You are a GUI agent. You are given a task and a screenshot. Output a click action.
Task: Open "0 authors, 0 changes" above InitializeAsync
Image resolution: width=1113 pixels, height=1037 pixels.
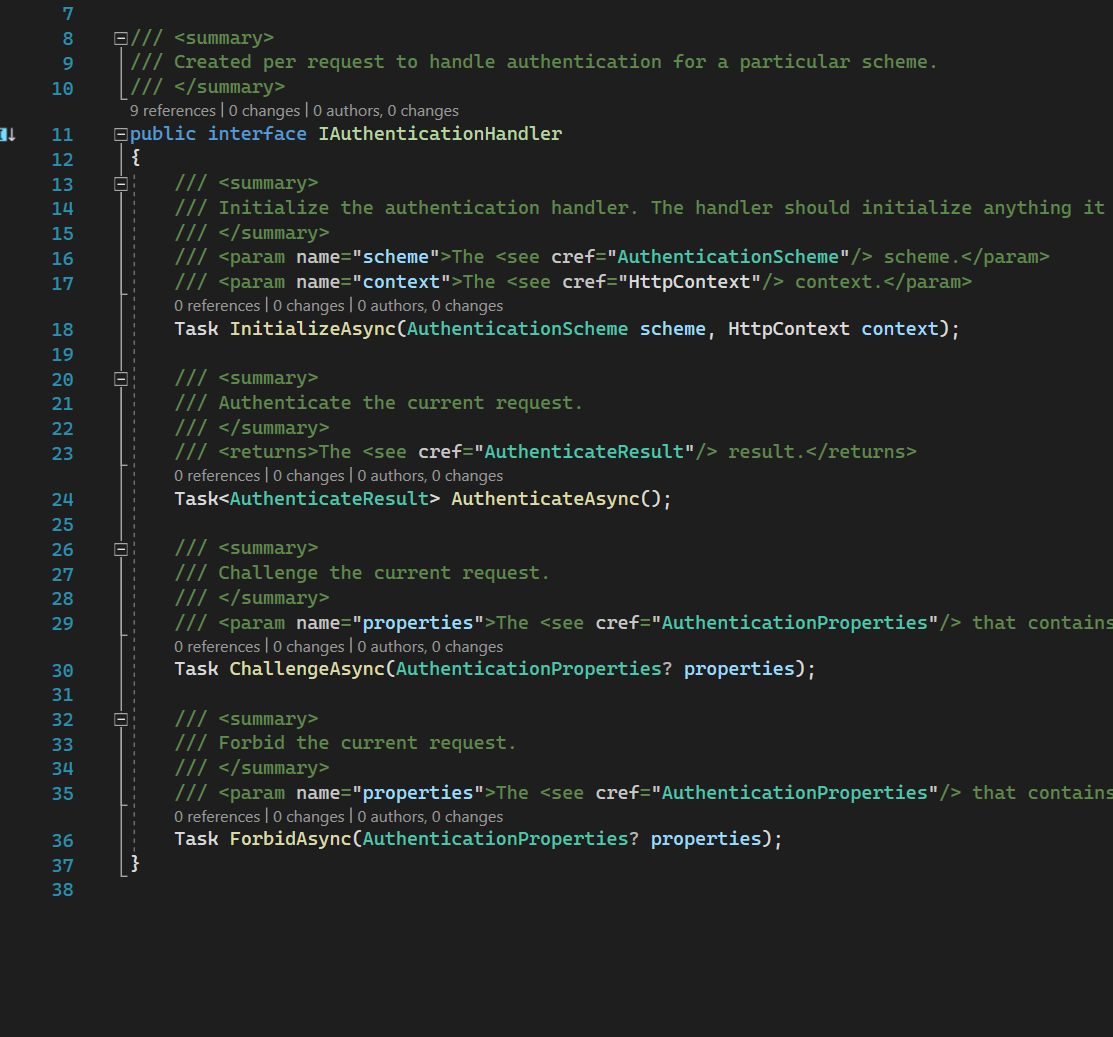[430, 306]
